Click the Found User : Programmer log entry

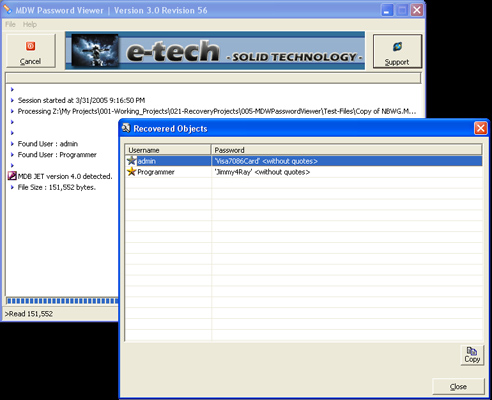tap(57, 155)
